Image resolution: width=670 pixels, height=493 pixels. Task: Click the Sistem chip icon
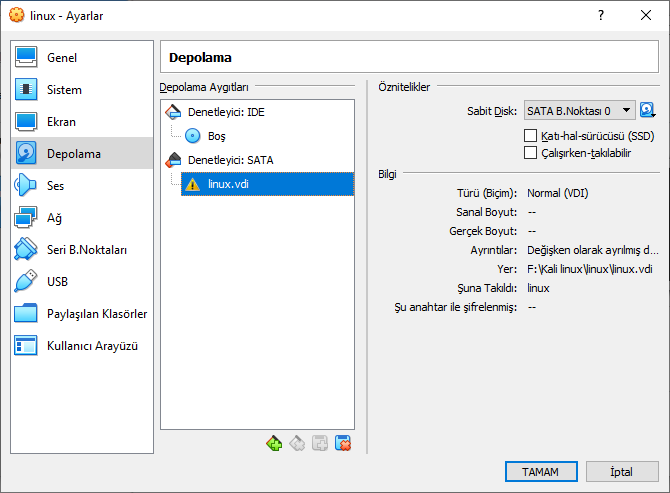point(26,89)
